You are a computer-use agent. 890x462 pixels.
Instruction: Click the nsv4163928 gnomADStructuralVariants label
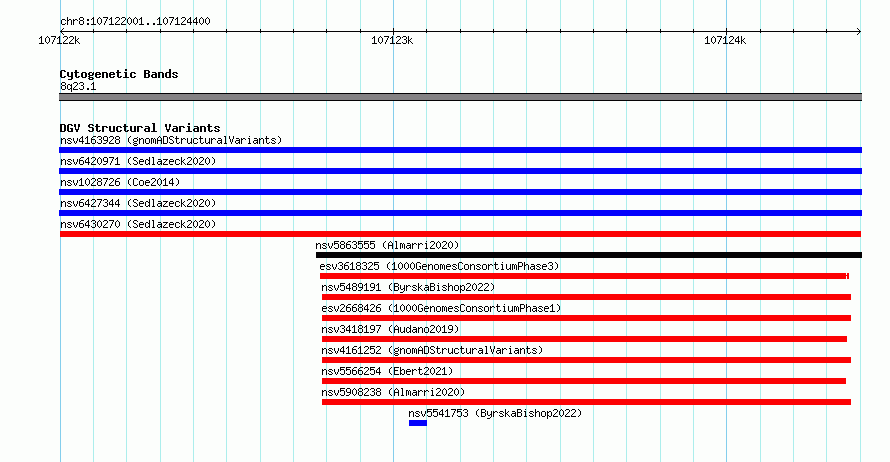(x=171, y=140)
